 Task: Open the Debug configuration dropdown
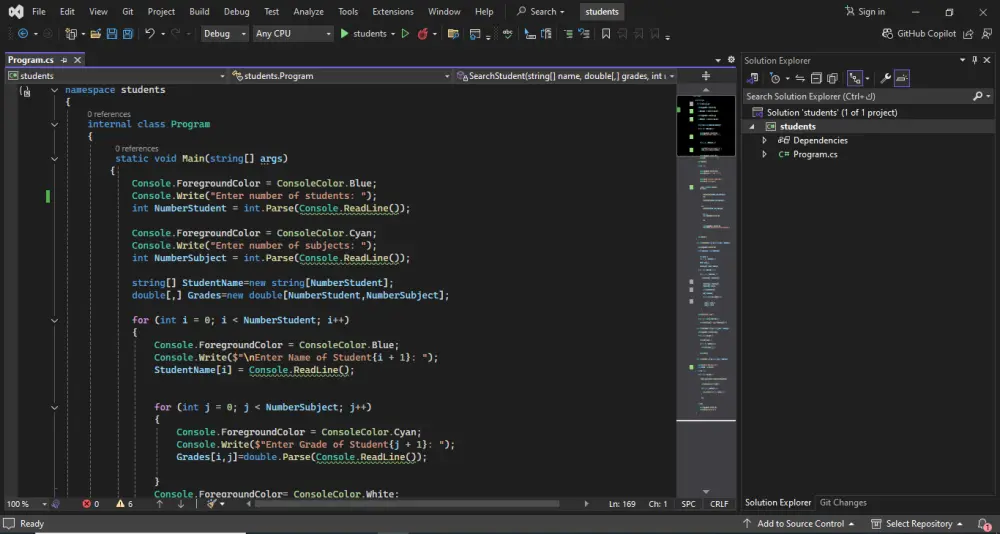pos(224,34)
